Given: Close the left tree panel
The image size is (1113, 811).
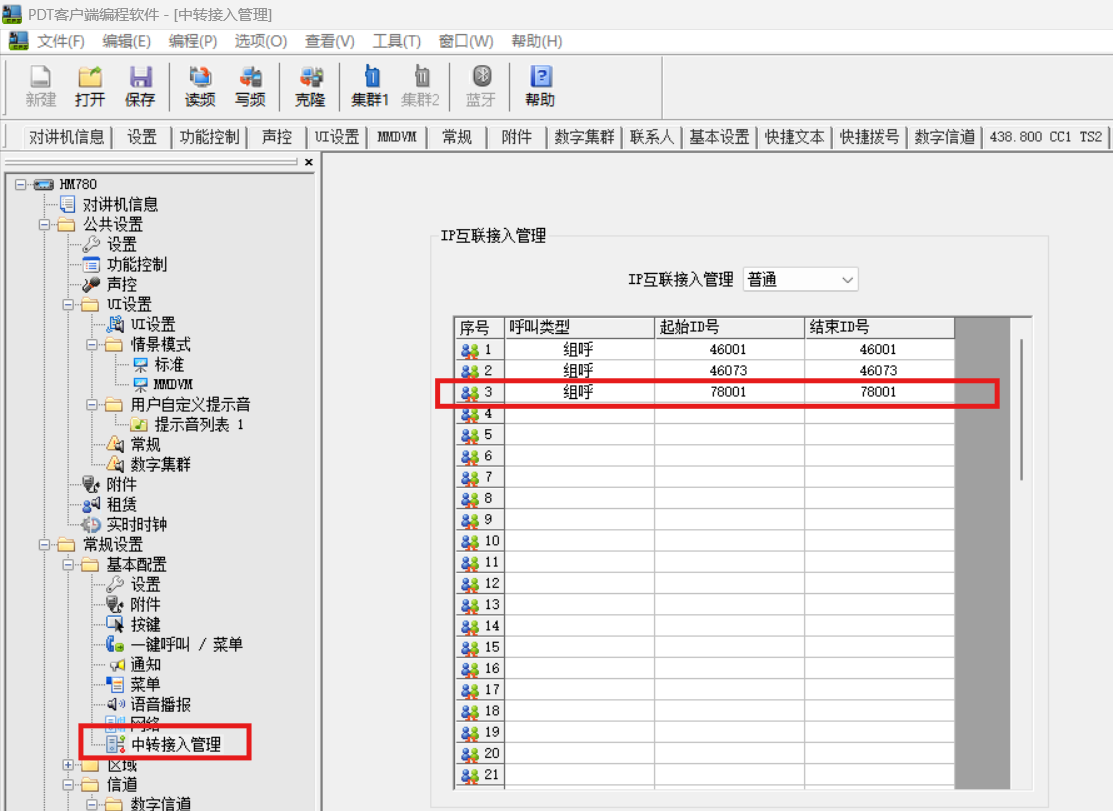Looking at the screenshot, I should [x=308, y=162].
